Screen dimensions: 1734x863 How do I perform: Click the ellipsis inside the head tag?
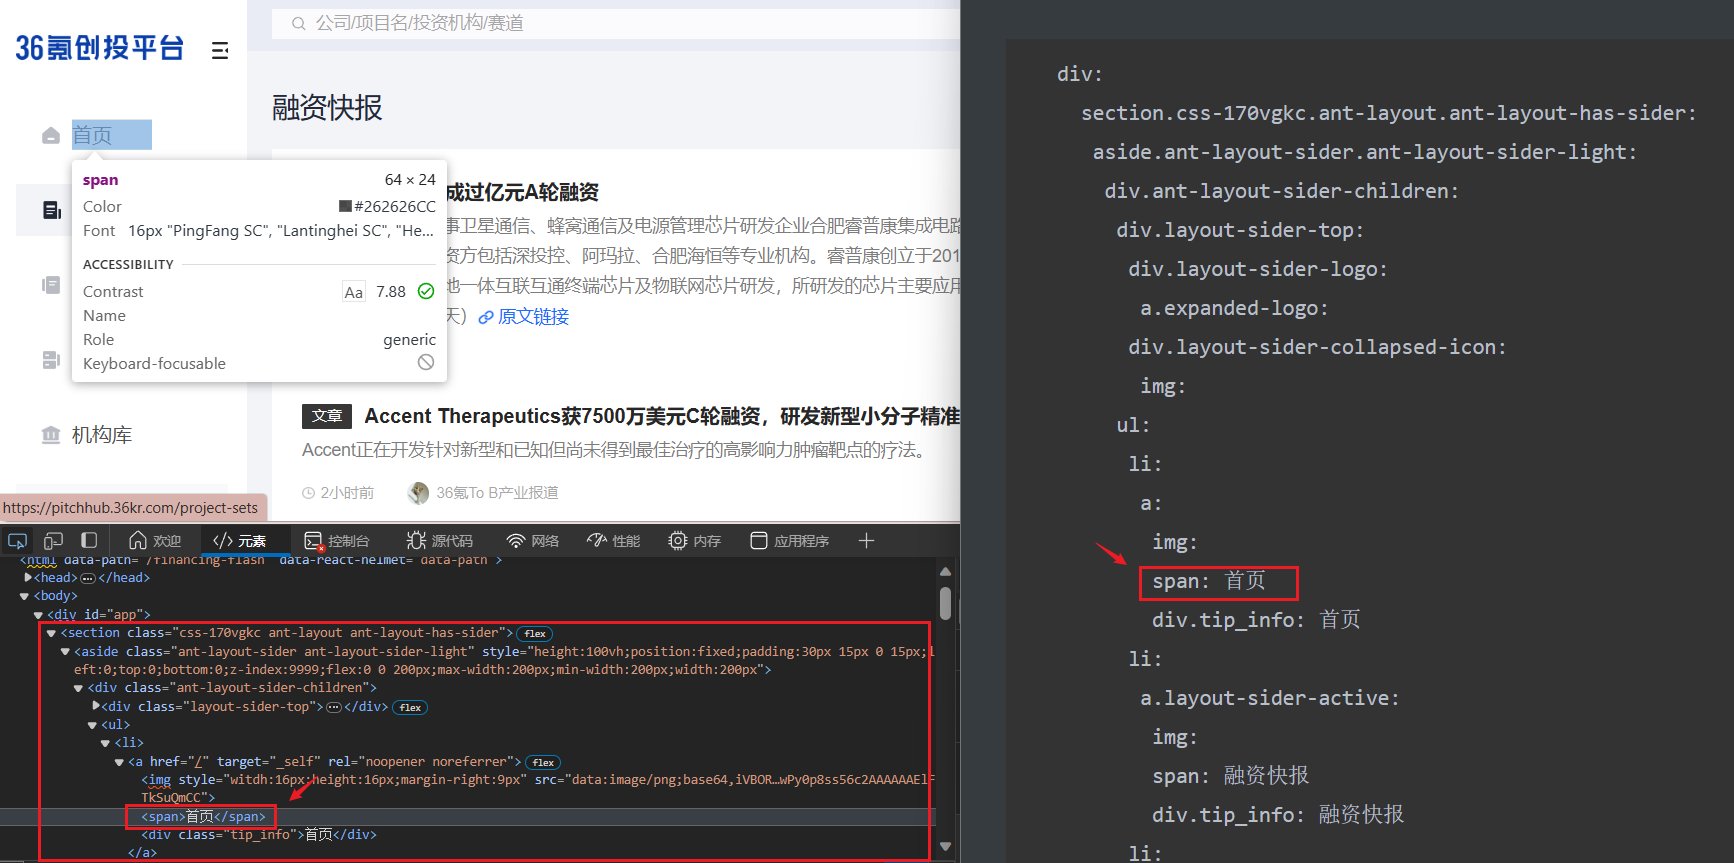pyautogui.click(x=88, y=578)
